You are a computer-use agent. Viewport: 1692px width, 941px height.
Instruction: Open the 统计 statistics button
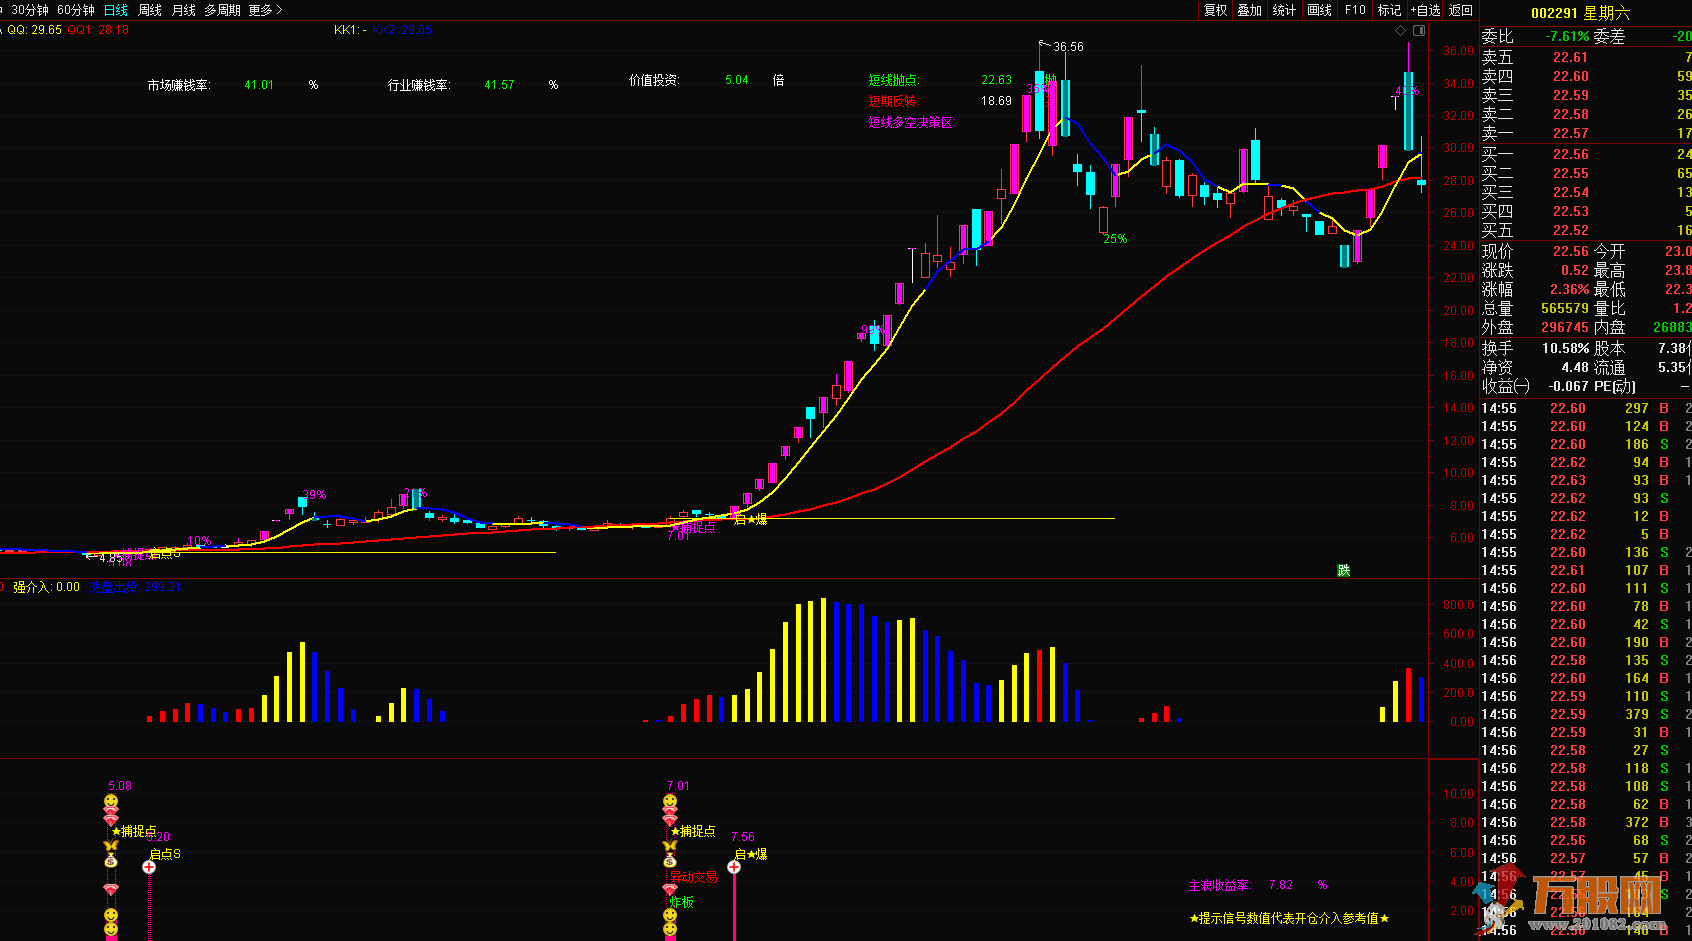tap(1284, 10)
